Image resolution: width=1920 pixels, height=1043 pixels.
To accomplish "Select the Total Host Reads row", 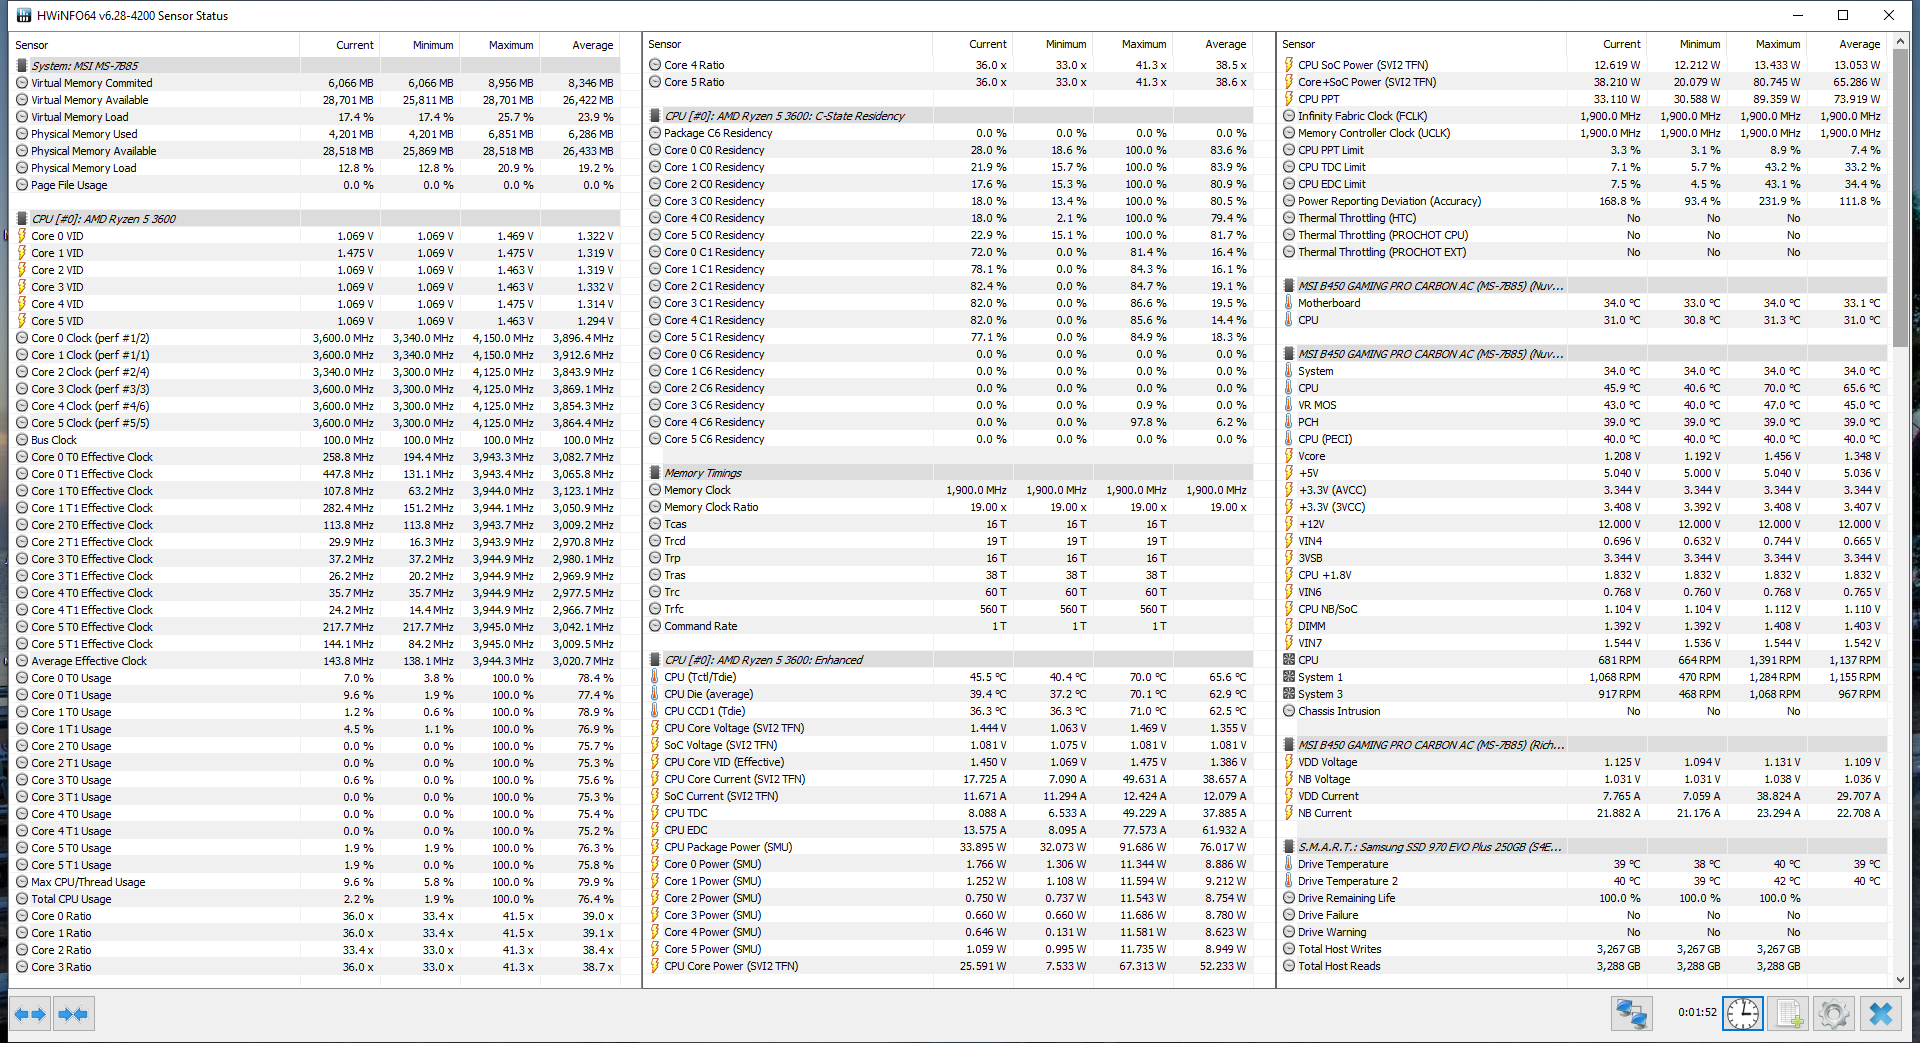I will pyautogui.click(x=1582, y=966).
